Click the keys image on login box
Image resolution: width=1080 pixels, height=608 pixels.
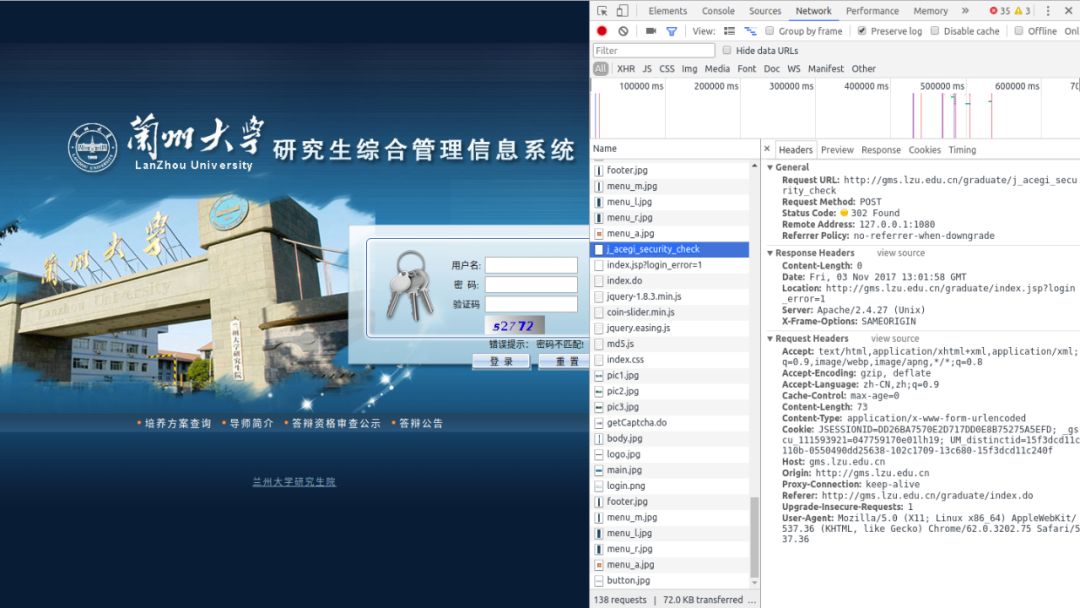point(410,285)
